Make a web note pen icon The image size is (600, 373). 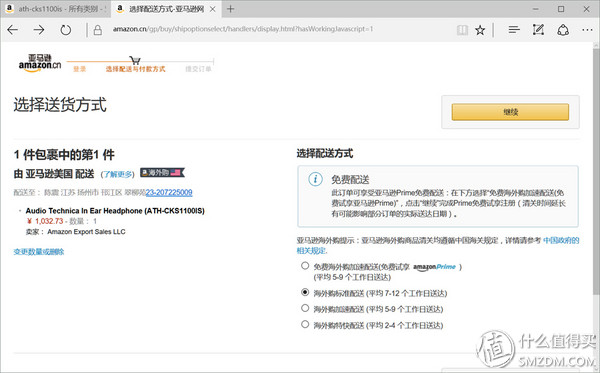[538, 29]
